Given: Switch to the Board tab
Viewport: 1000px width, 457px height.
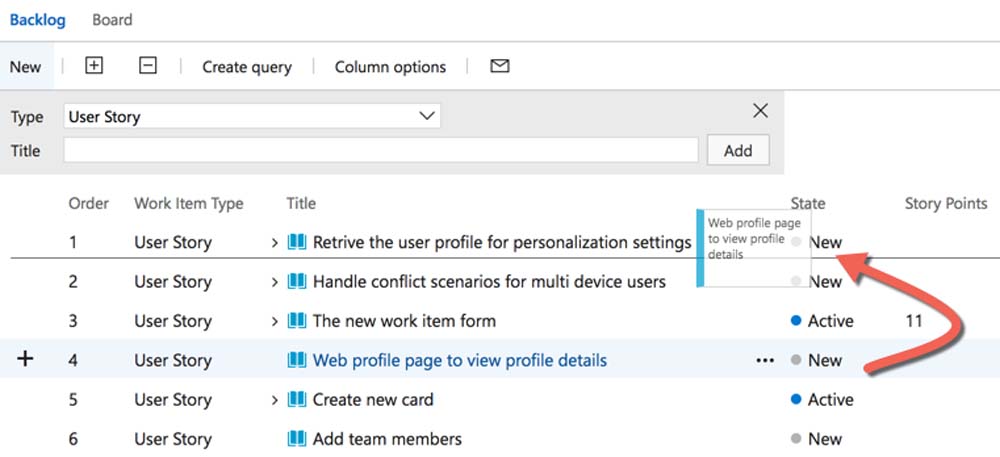Looking at the screenshot, I should (x=112, y=19).
